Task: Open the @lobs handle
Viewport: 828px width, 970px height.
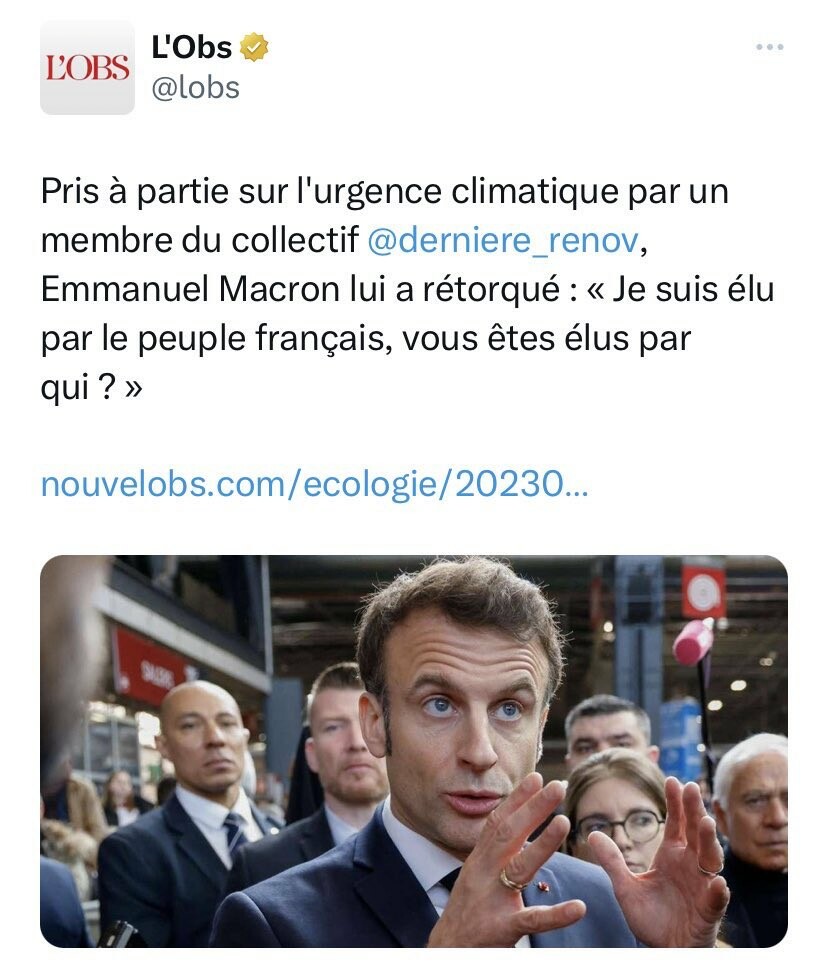Action: coord(195,88)
